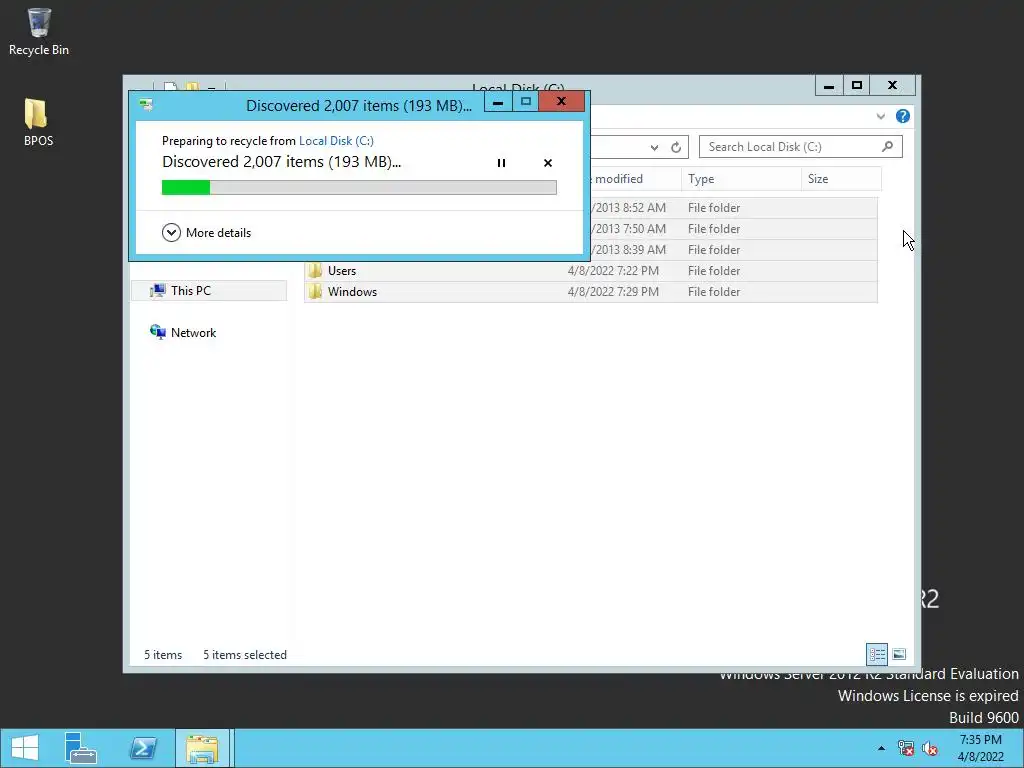Launch Windows PowerShell from the taskbar
The height and width of the screenshot is (768, 1024).
142,748
